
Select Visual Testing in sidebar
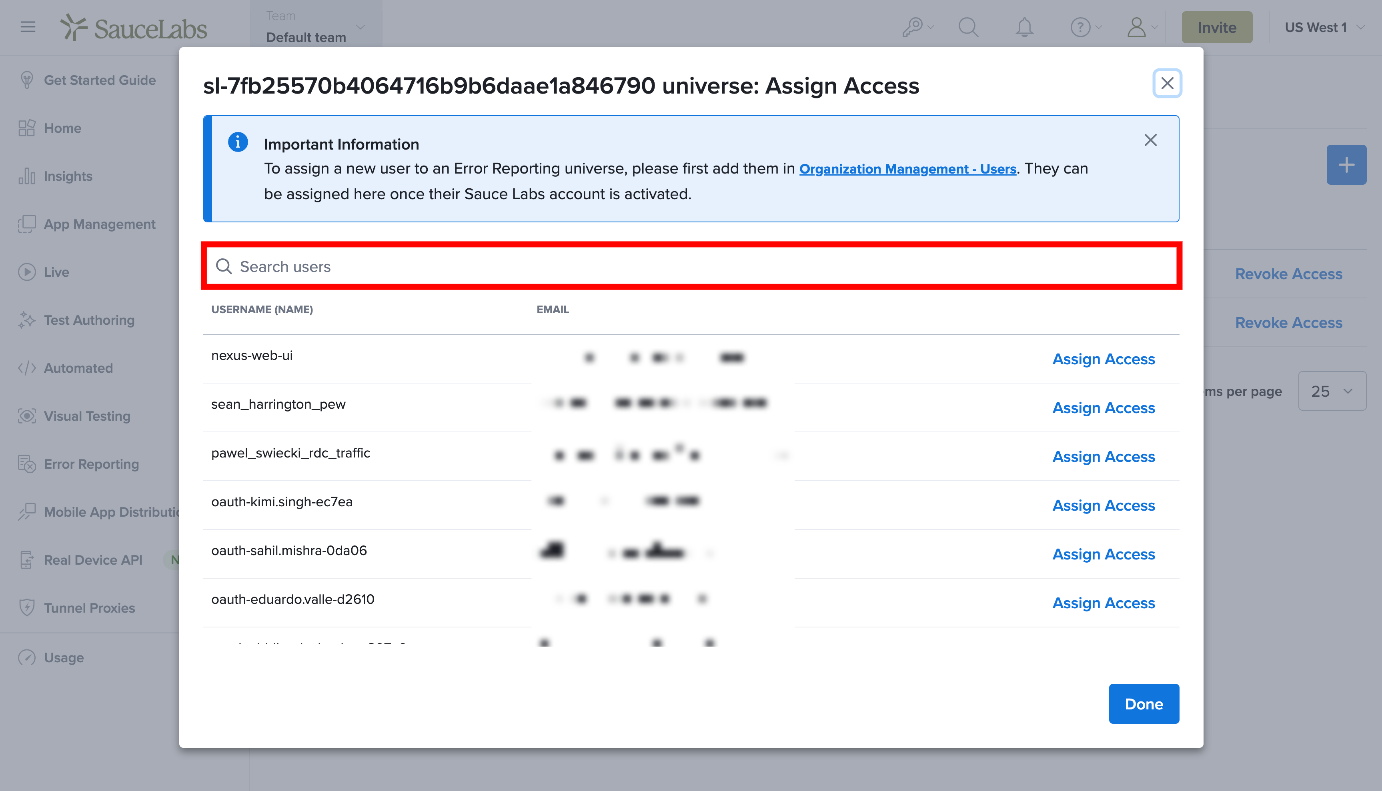pos(87,416)
